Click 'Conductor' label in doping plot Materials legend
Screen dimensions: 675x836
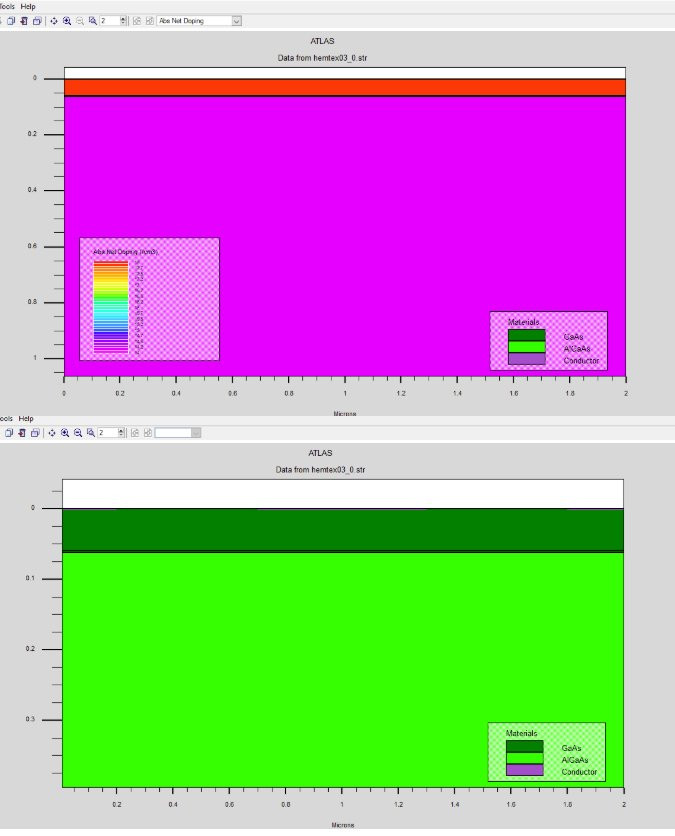581,360
